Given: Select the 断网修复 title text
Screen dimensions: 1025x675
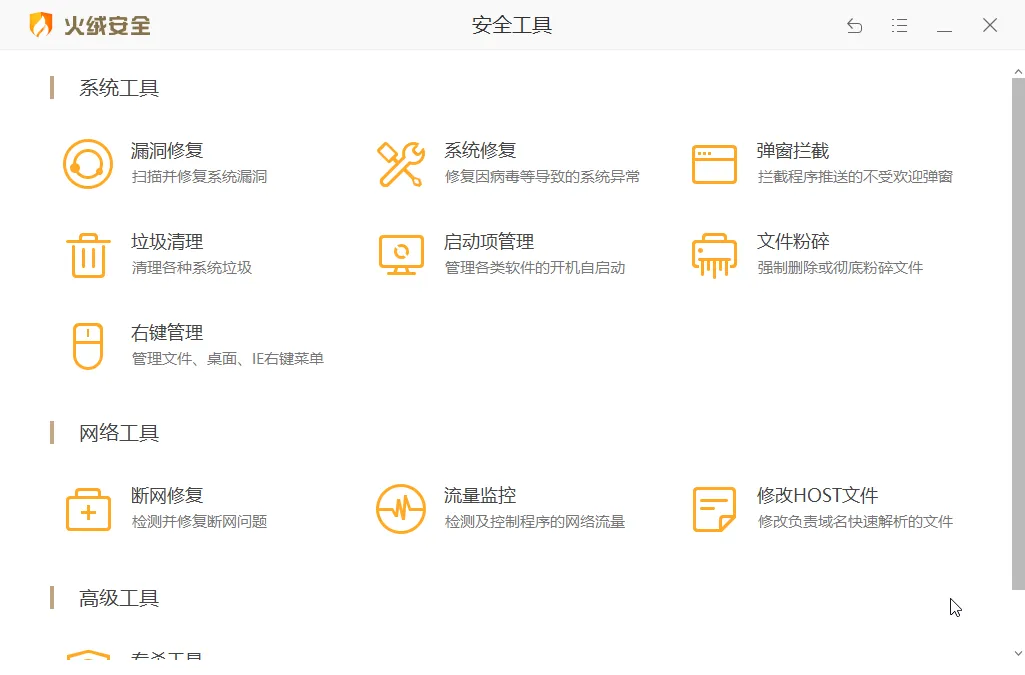Looking at the screenshot, I should [167, 496].
